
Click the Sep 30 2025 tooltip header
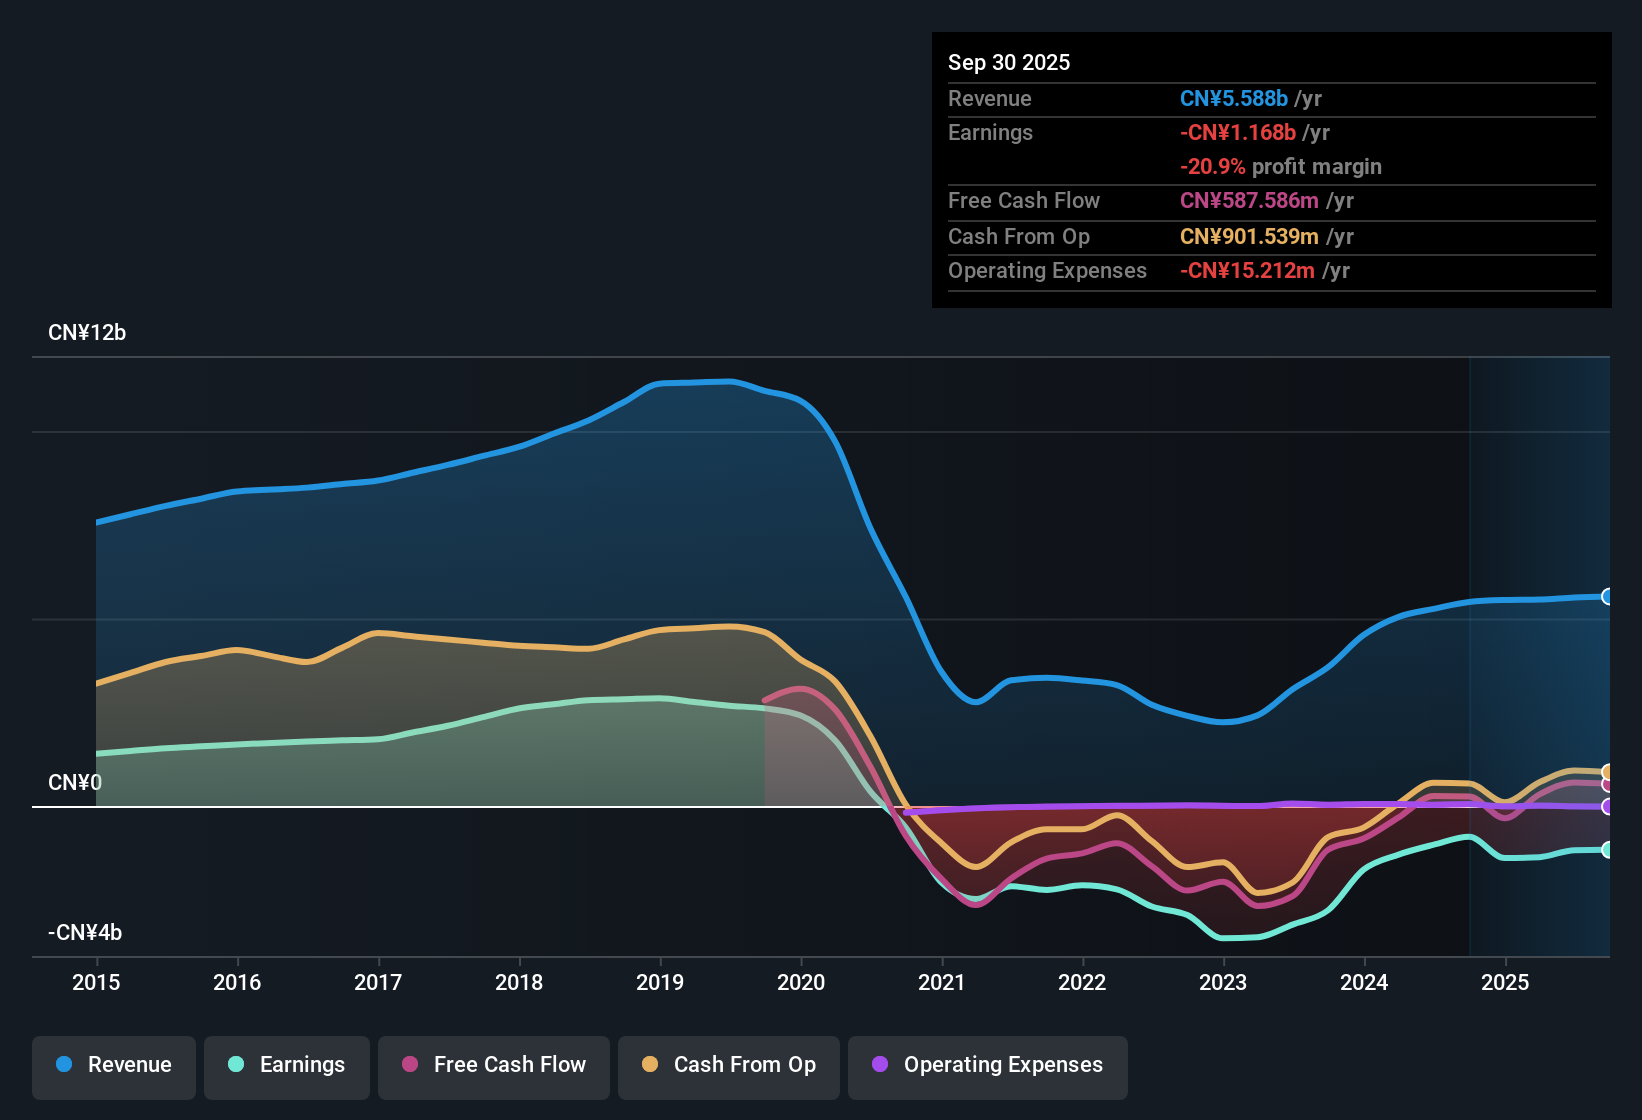pyautogui.click(x=1009, y=62)
